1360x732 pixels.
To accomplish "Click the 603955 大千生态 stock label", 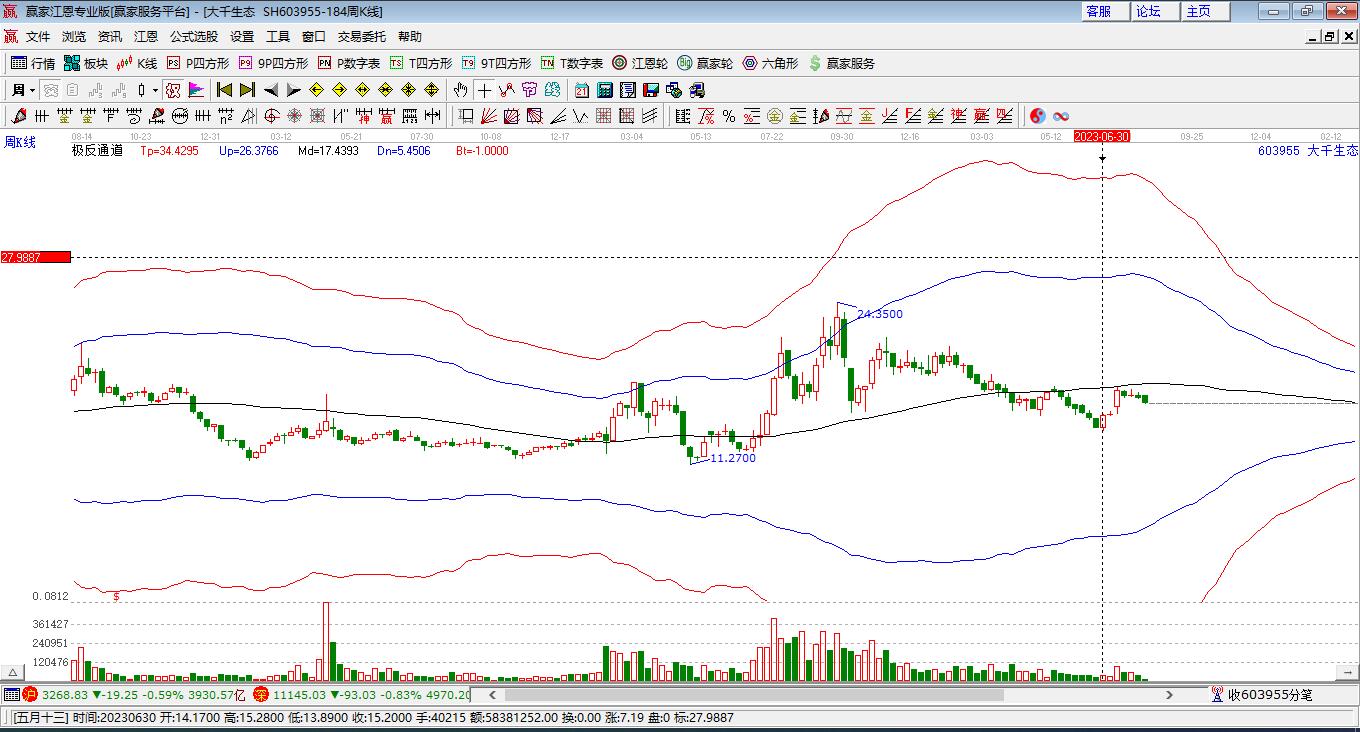I will [x=1308, y=151].
